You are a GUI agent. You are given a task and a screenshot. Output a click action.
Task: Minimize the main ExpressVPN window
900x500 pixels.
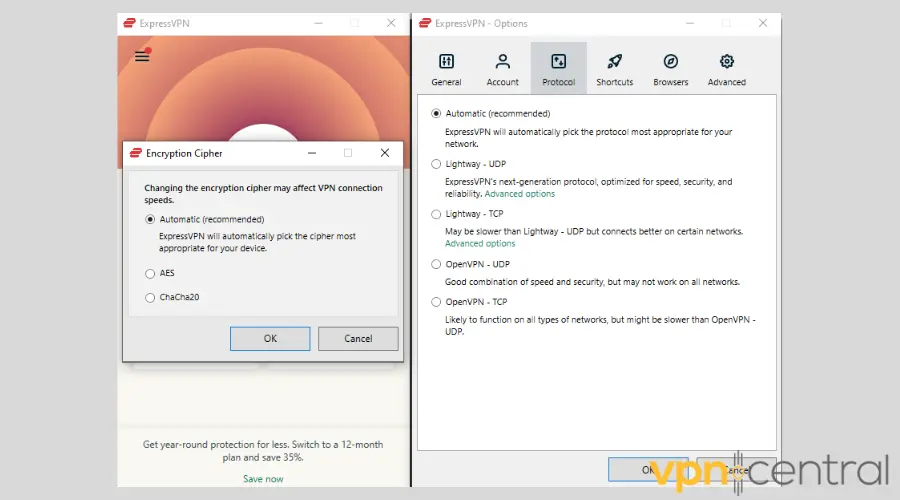[x=318, y=23]
